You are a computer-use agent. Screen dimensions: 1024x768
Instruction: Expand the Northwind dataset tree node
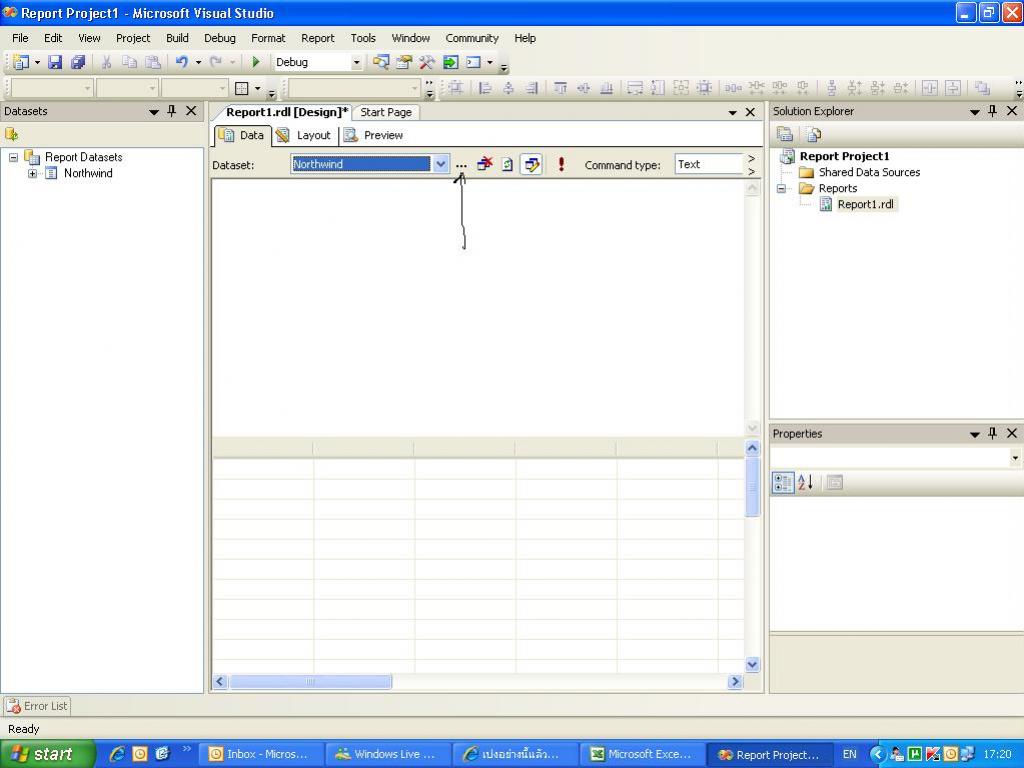click(x=32, y=173)
